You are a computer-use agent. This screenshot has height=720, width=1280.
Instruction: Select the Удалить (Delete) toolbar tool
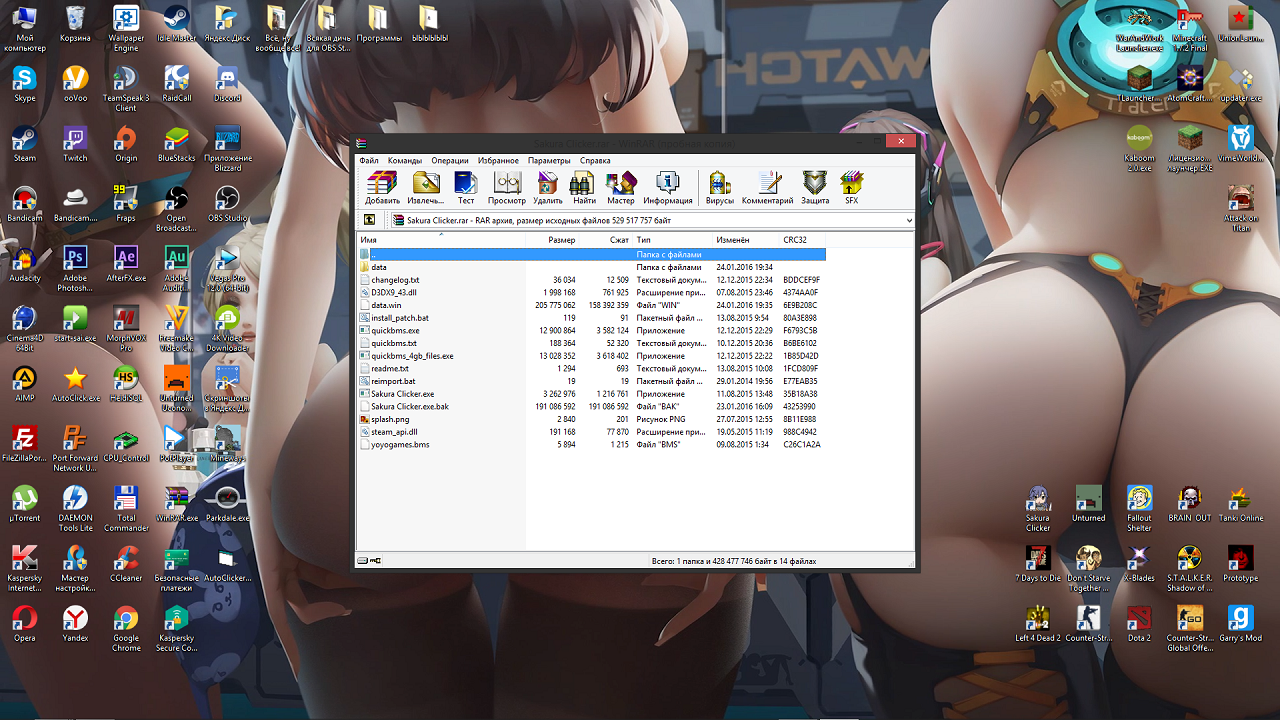tap(548, 187)
